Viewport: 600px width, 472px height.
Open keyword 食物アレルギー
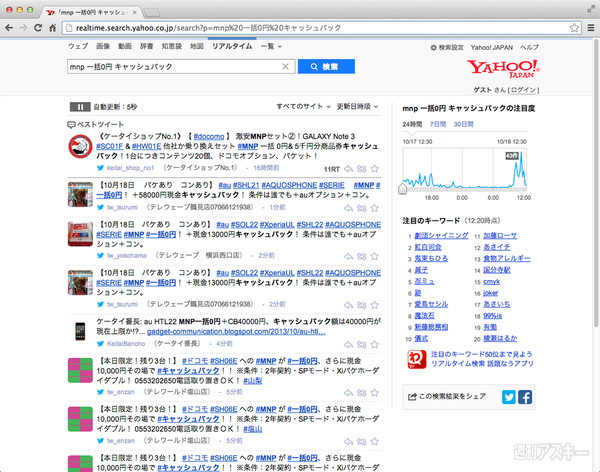coord(507,258)
